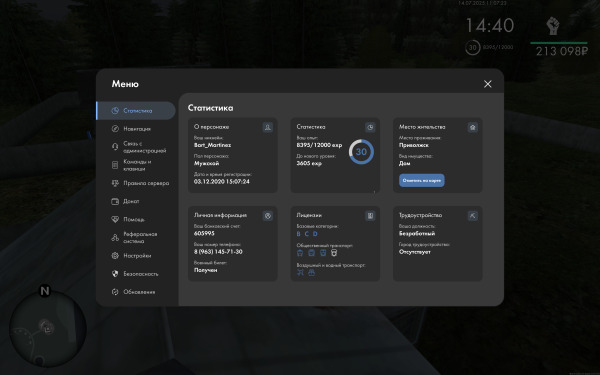
Task: Click the bank account number 605995
Action: tap(204, 233)
